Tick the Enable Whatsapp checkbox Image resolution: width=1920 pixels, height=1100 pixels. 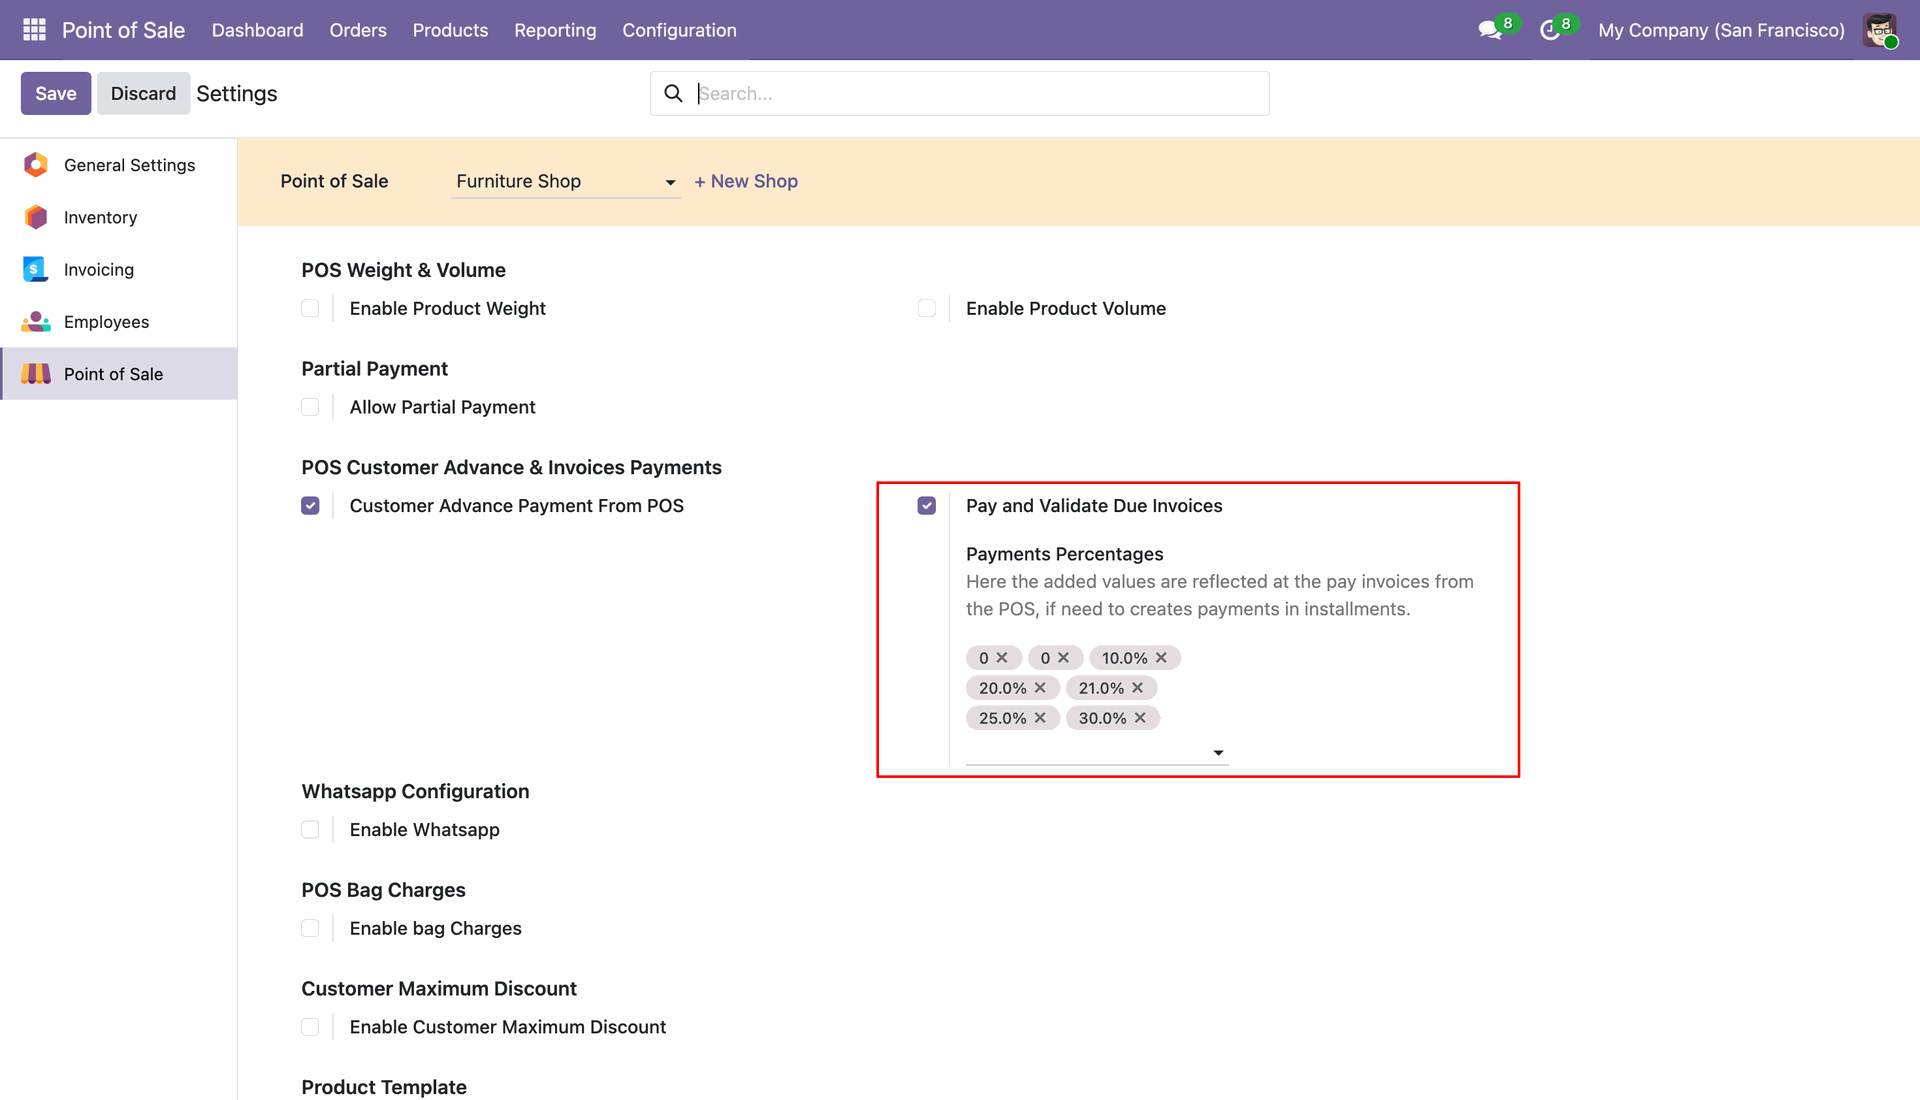310,830
